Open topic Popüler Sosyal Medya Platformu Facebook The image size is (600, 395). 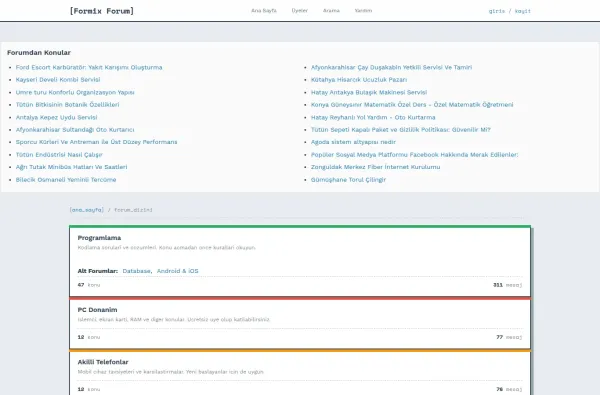click(414, 155)
